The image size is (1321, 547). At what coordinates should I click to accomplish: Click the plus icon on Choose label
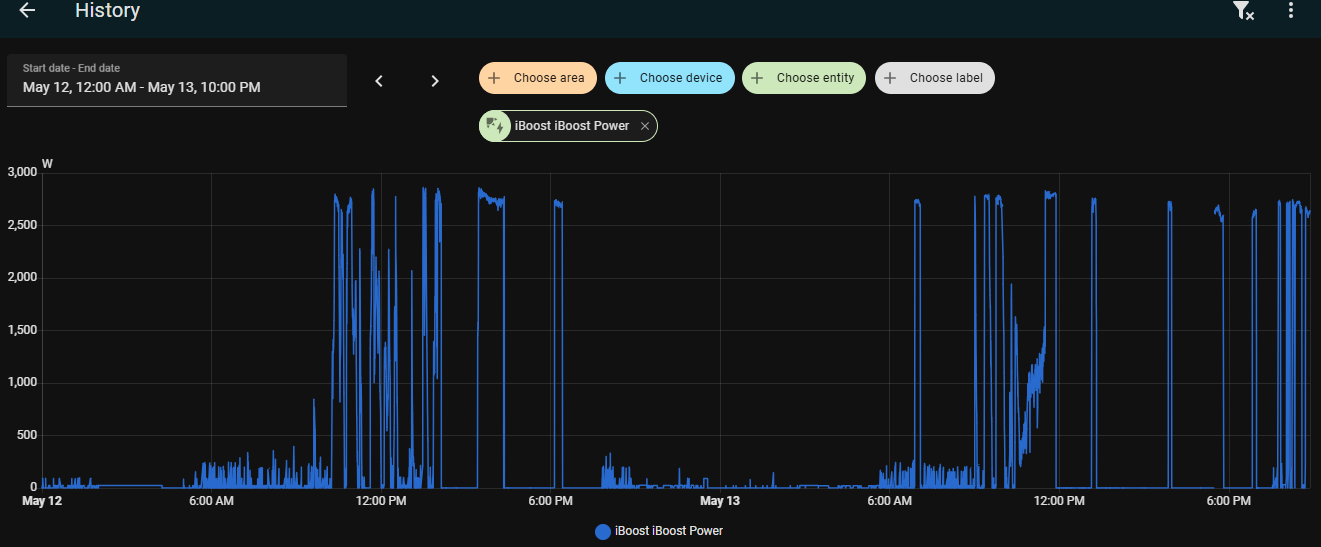[x=890, y=78]
